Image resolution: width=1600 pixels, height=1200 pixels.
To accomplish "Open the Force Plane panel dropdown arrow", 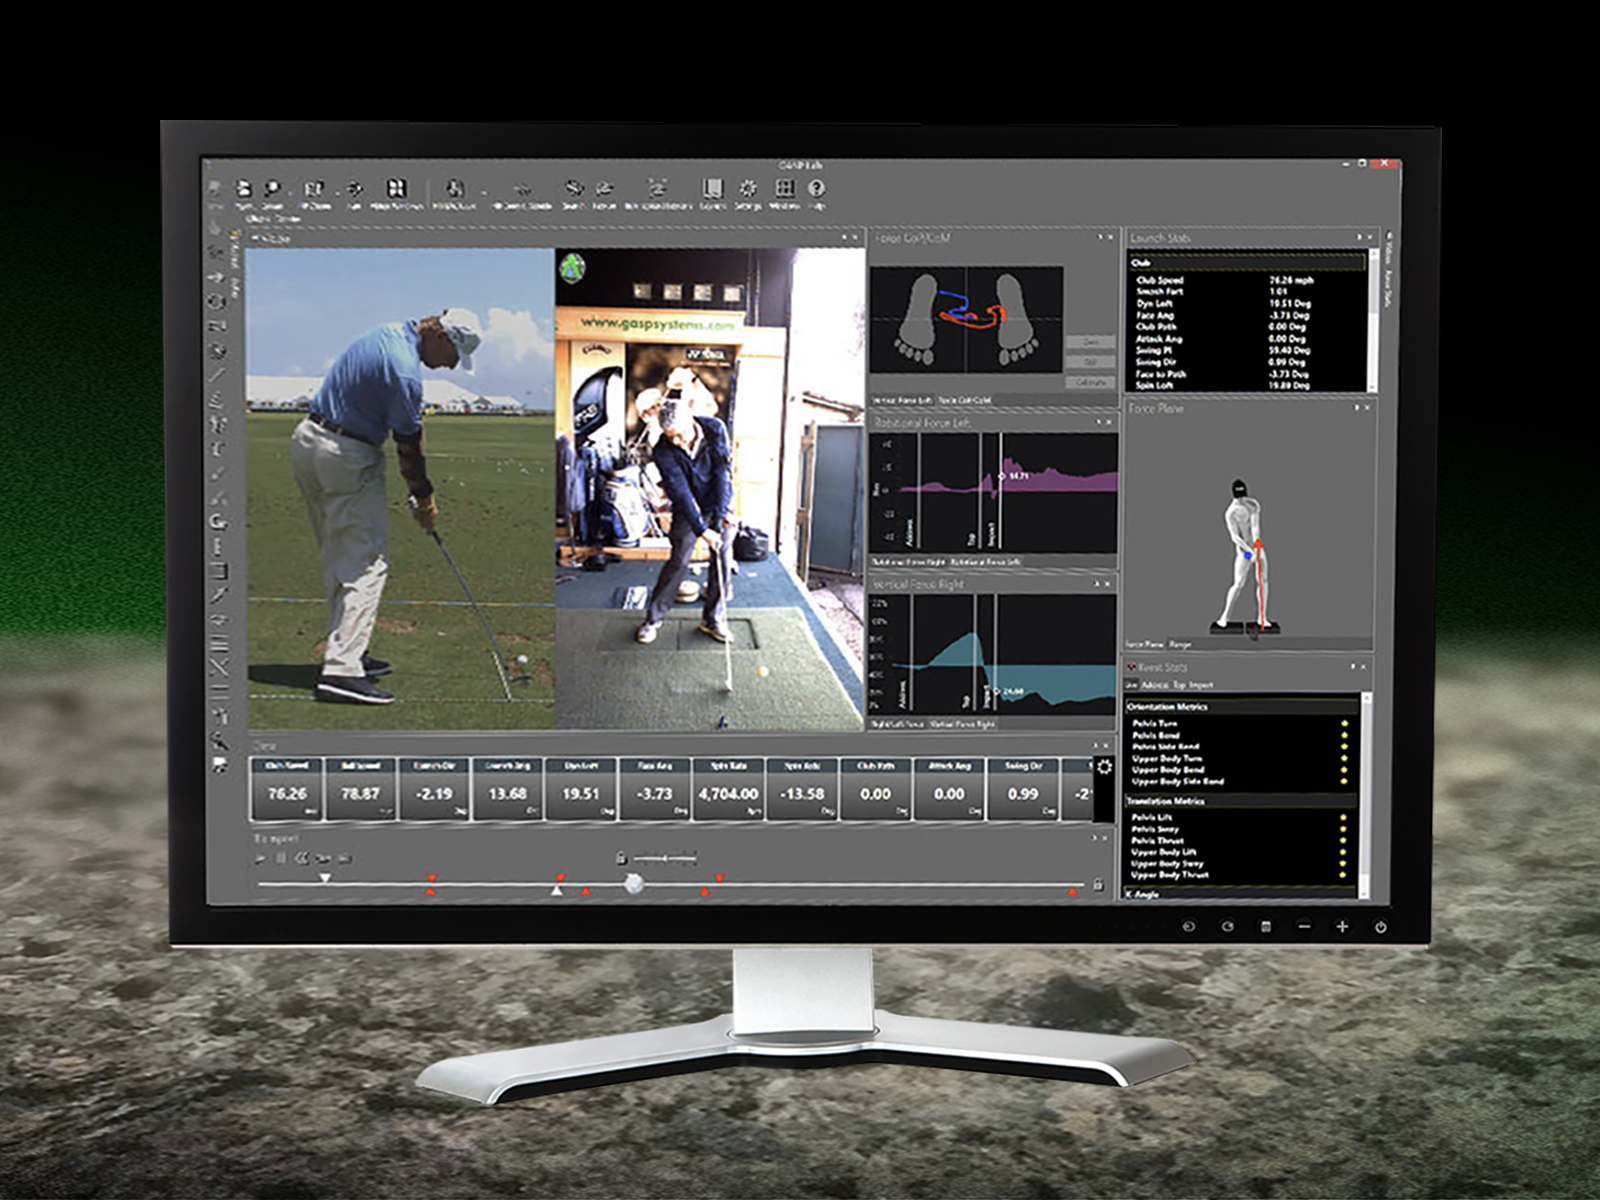I will (x=1356, y=408).
